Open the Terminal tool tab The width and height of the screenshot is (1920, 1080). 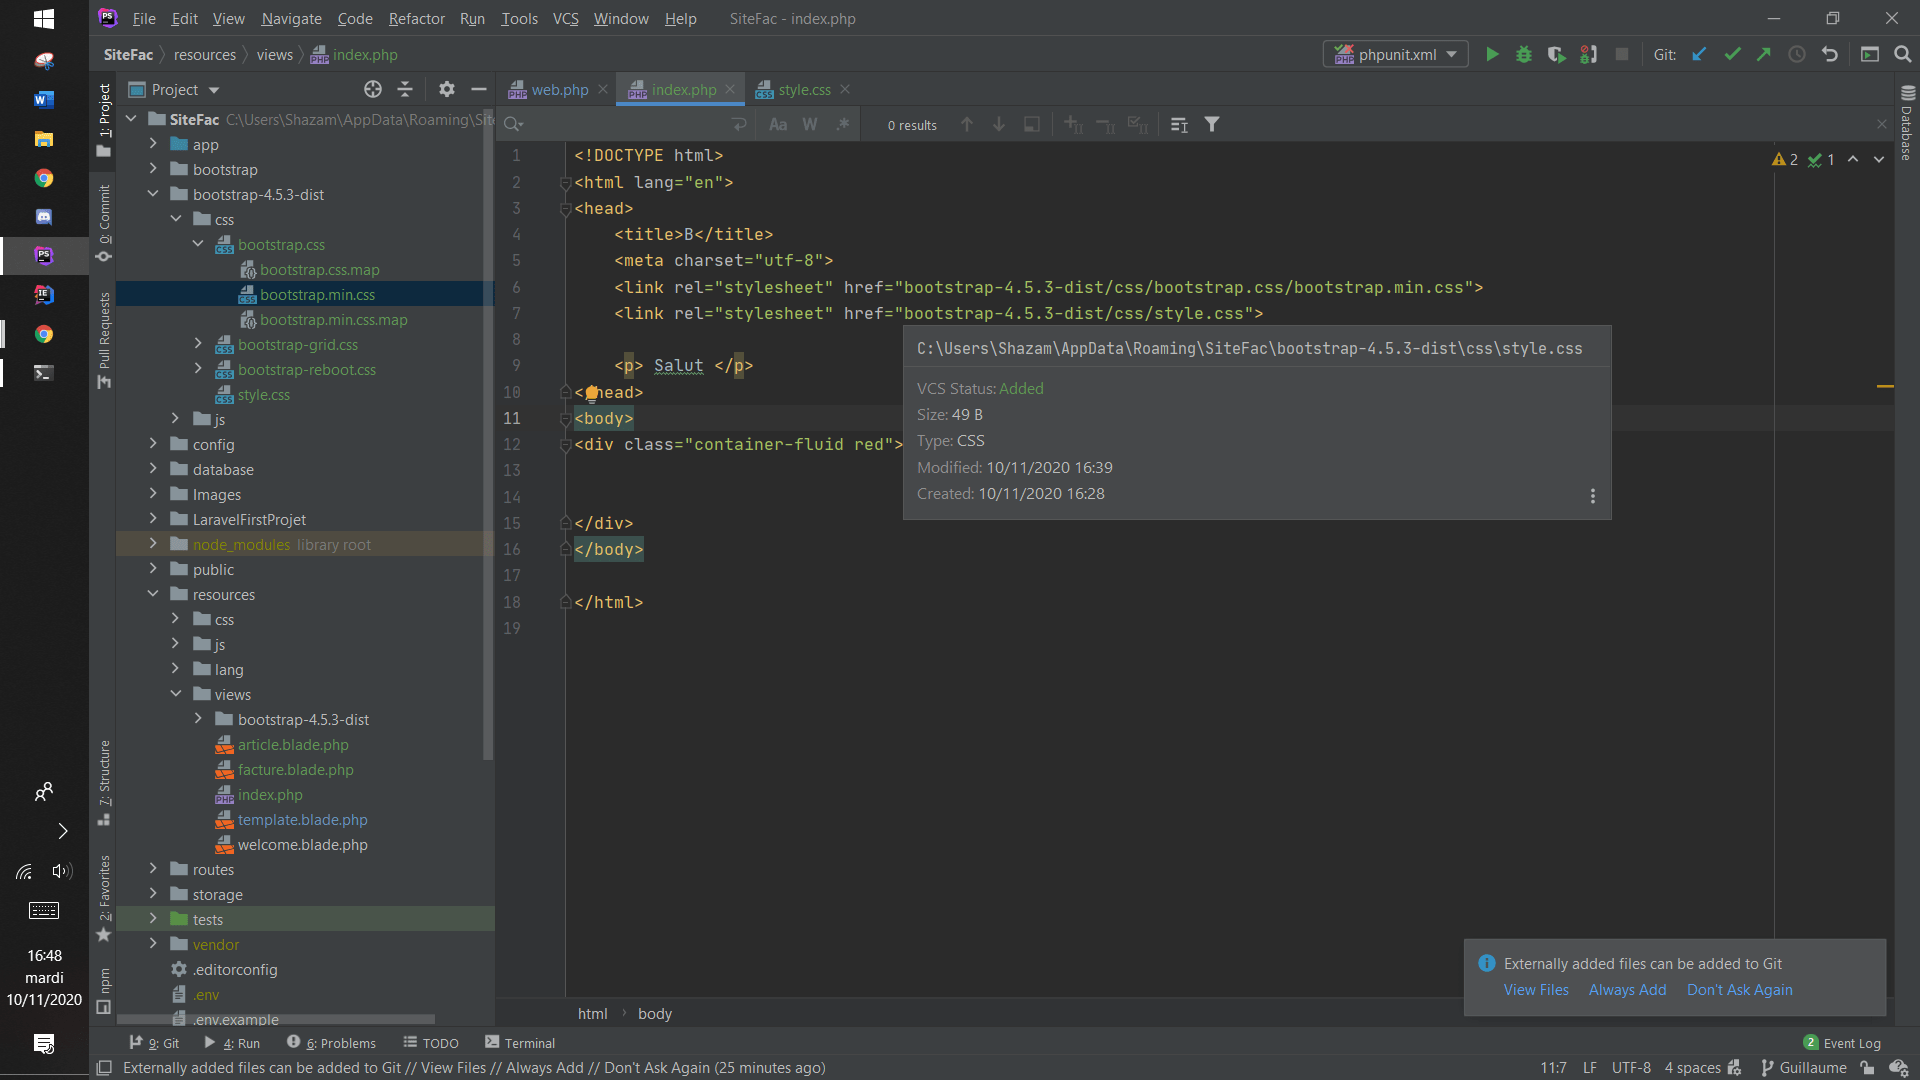(520, 1043)
